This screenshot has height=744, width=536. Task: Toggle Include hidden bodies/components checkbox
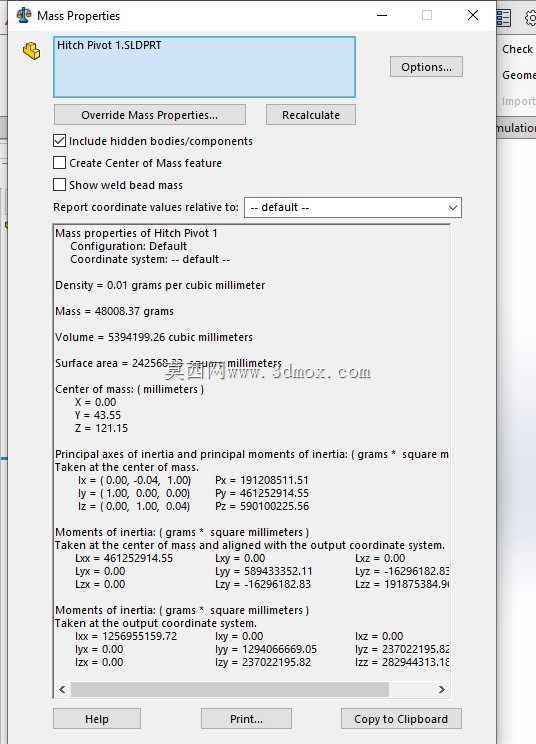[x=59, y=141]
